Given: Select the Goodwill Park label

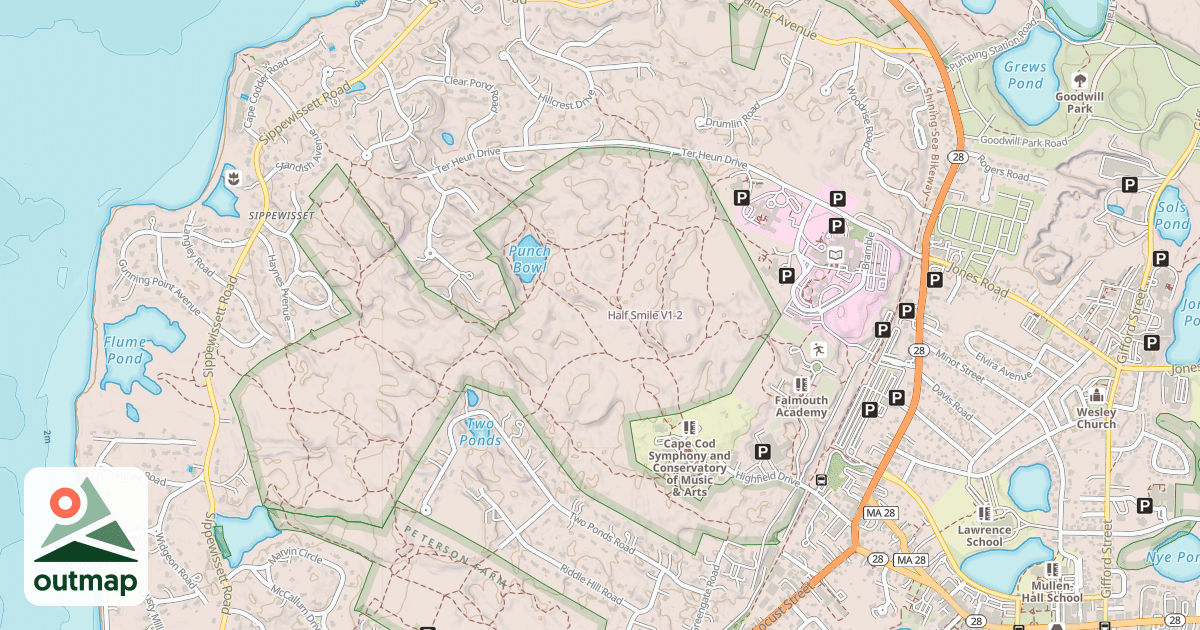Looking at the screenshot, I should pyautogui.click(x=1079, y=103).
